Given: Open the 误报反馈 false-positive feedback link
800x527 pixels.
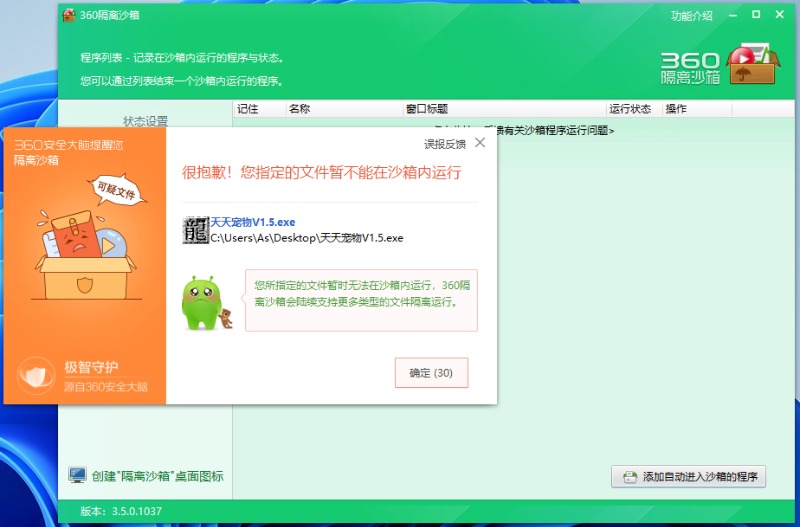Looking at the screenshot, I should point(444,144).
